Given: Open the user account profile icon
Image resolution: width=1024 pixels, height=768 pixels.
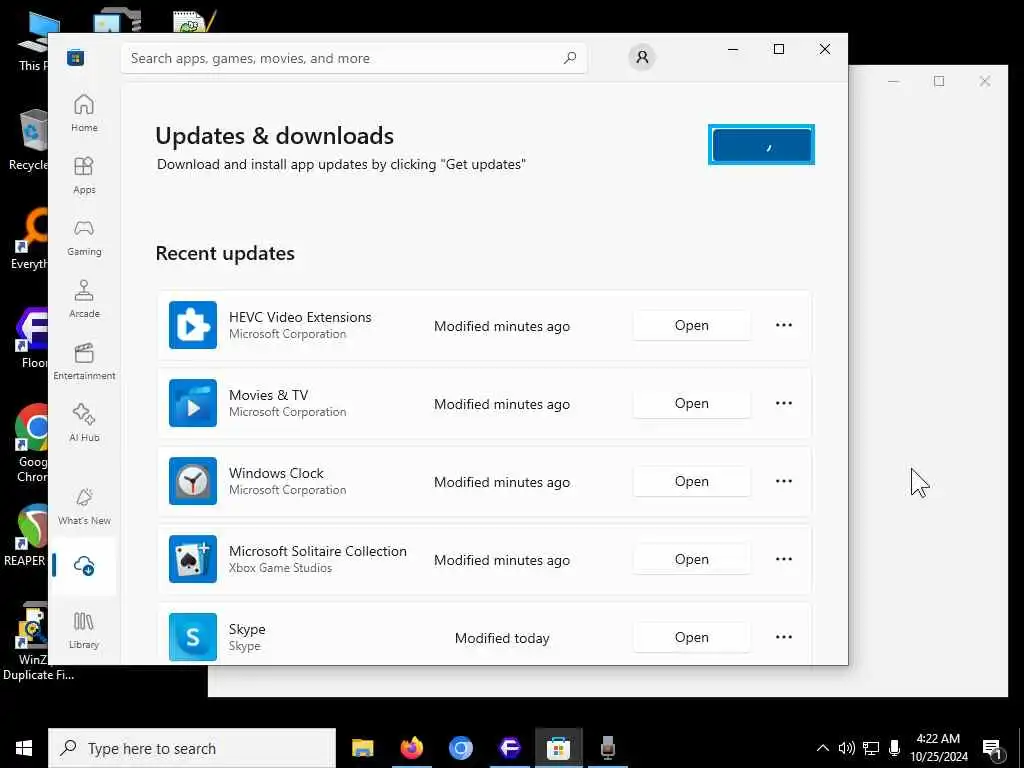Looking at the screenshot, I should pos(642,57).
